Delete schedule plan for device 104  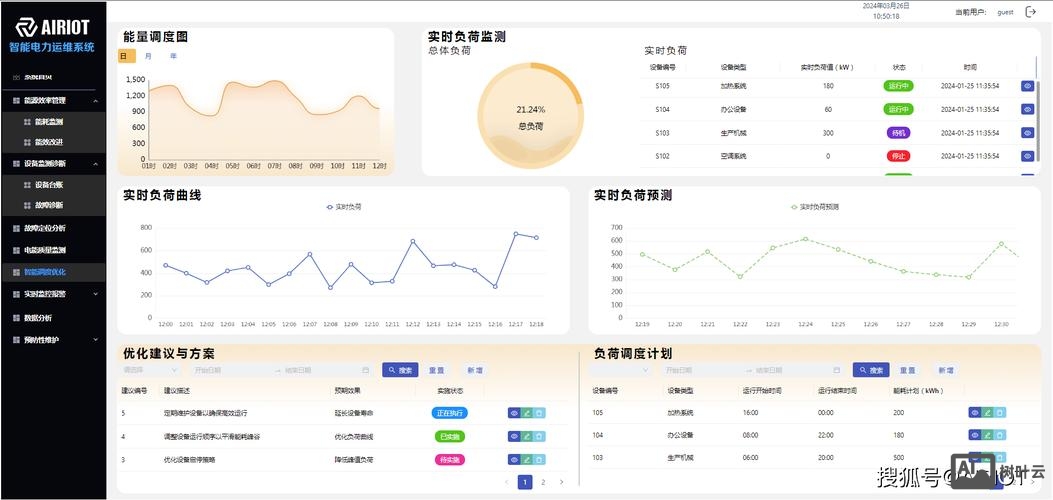point(1000,436)
